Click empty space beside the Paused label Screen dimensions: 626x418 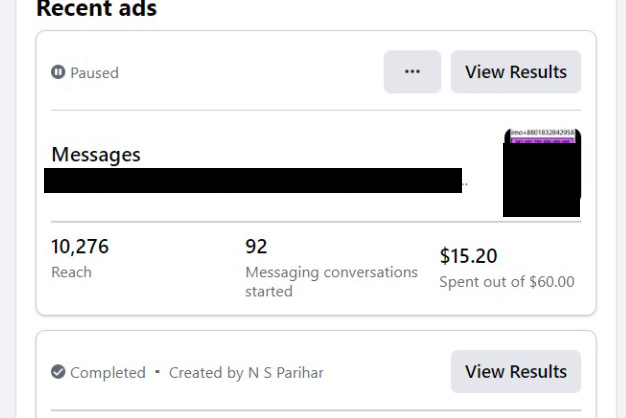click(250, 73)
